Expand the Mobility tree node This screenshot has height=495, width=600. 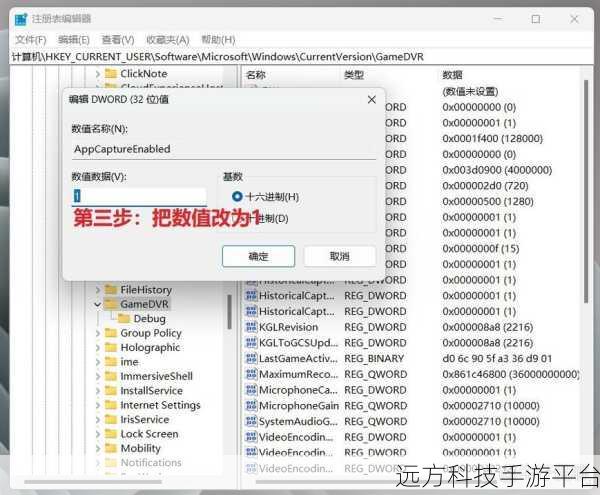point(98,448)
